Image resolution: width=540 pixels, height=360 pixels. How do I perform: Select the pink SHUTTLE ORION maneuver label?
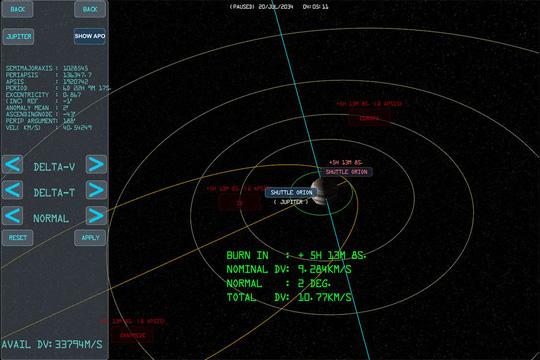pos(346,172)
